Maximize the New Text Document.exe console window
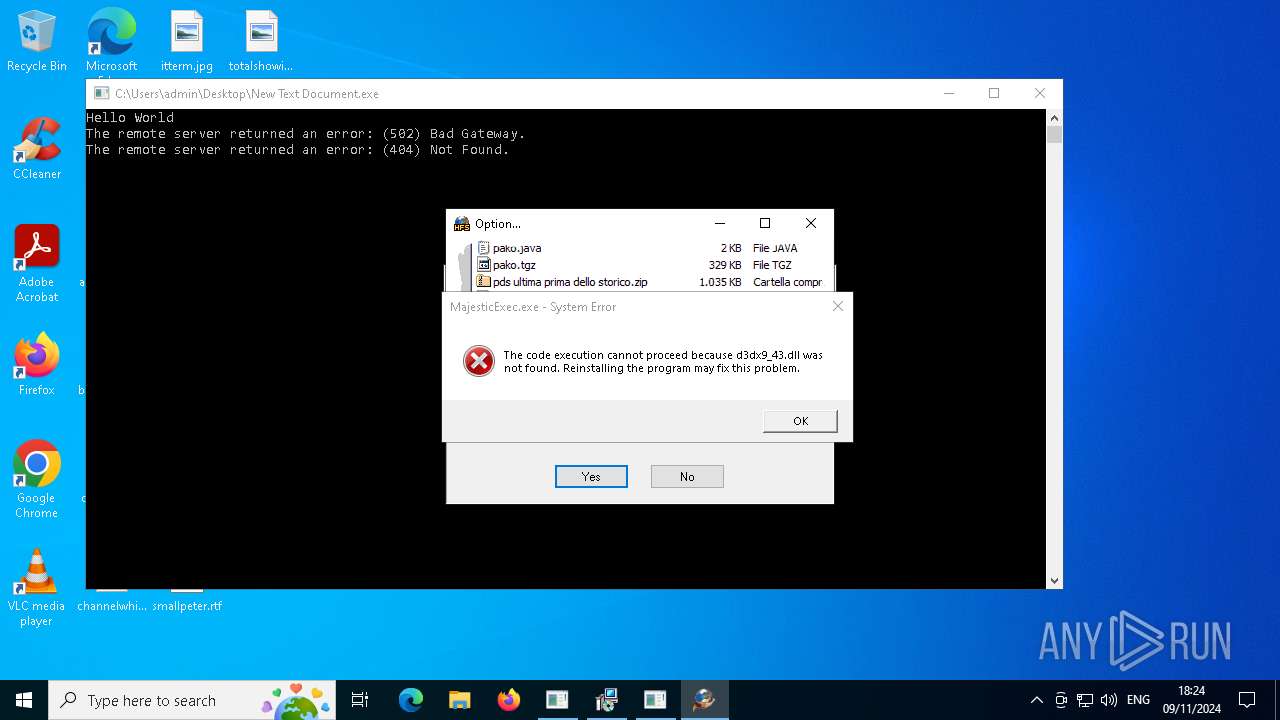1280x720 pixels. pyautogui.click(x=994, y=93)
